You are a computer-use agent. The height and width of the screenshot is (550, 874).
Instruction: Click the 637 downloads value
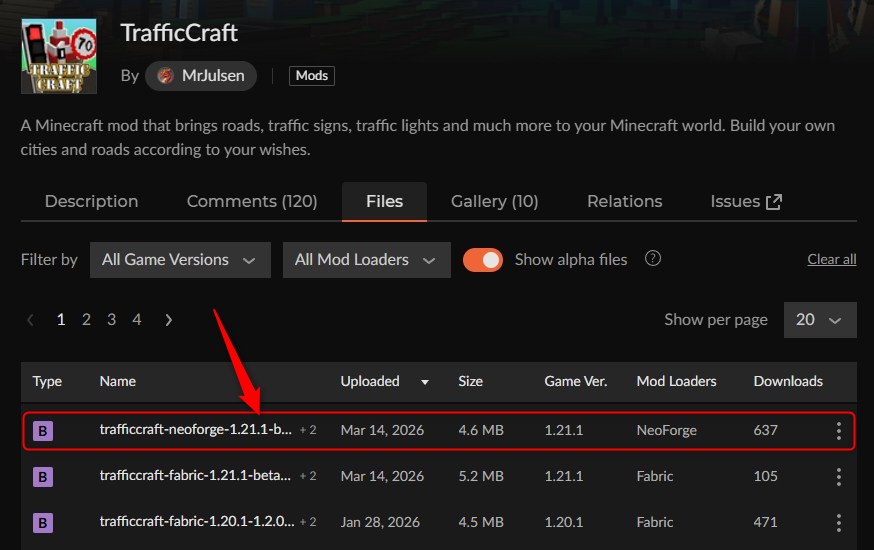pyautogui.click(x=765, y=430)
